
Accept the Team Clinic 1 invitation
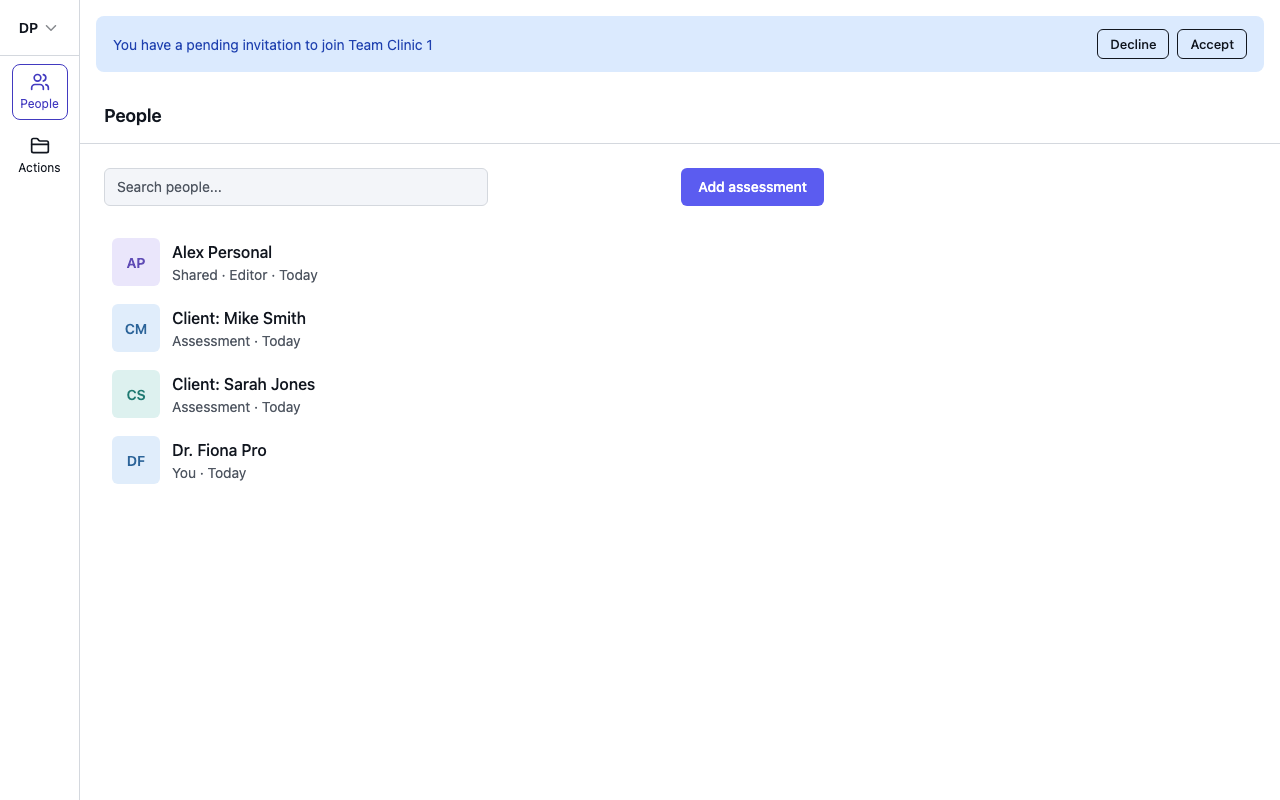(1212, 44)
